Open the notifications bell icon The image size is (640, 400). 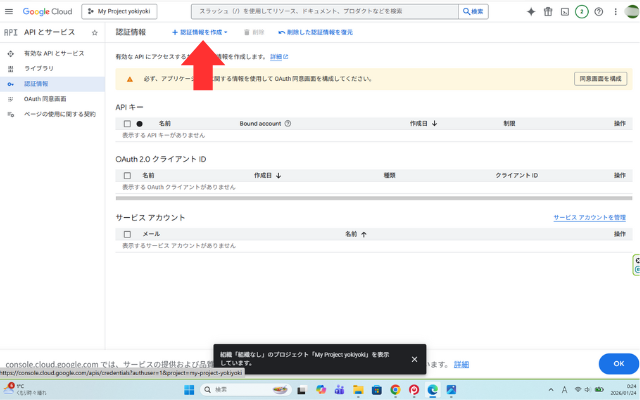tap(581, 11)
